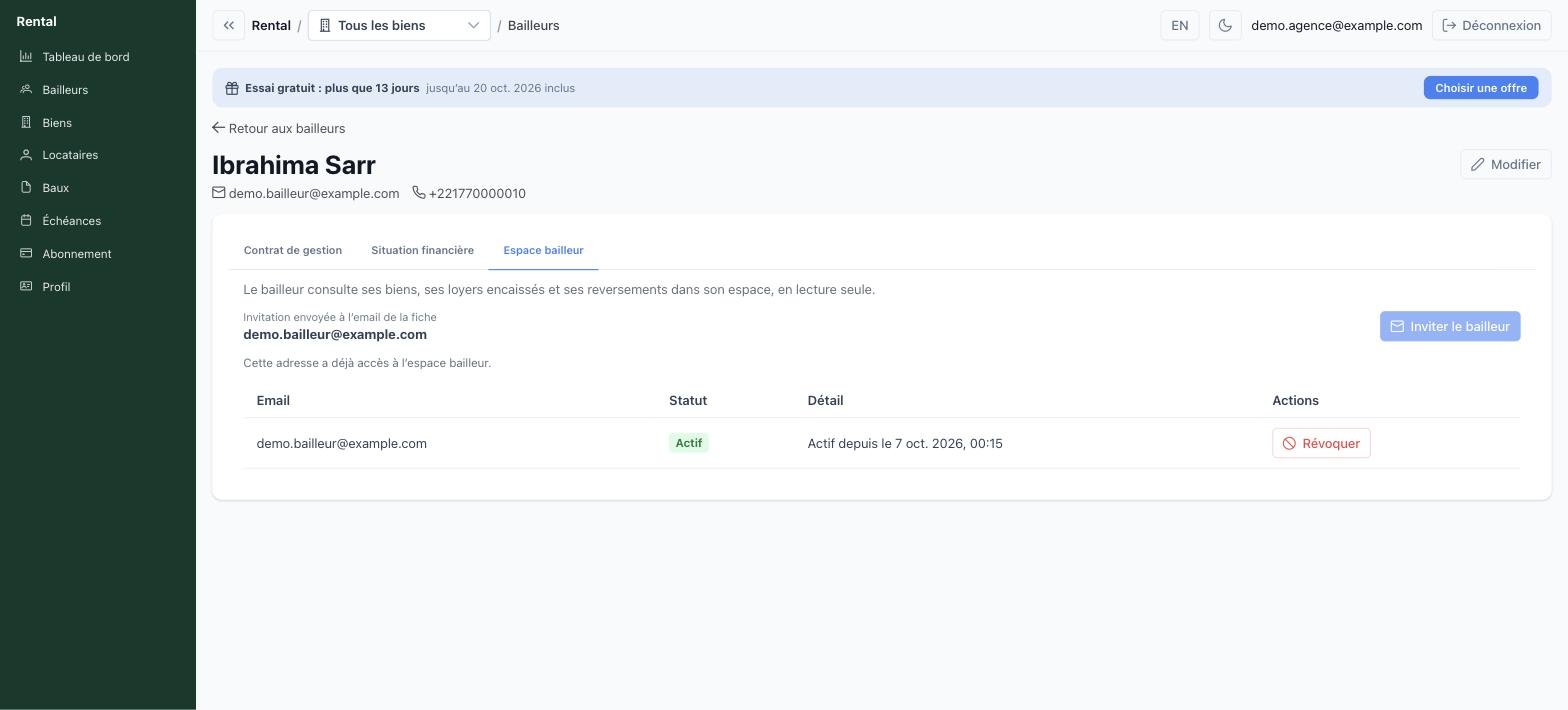This screenshot has height=710, width=1568.
Task: Go to Abonnement via its card icon
Action: click(26, 254)
